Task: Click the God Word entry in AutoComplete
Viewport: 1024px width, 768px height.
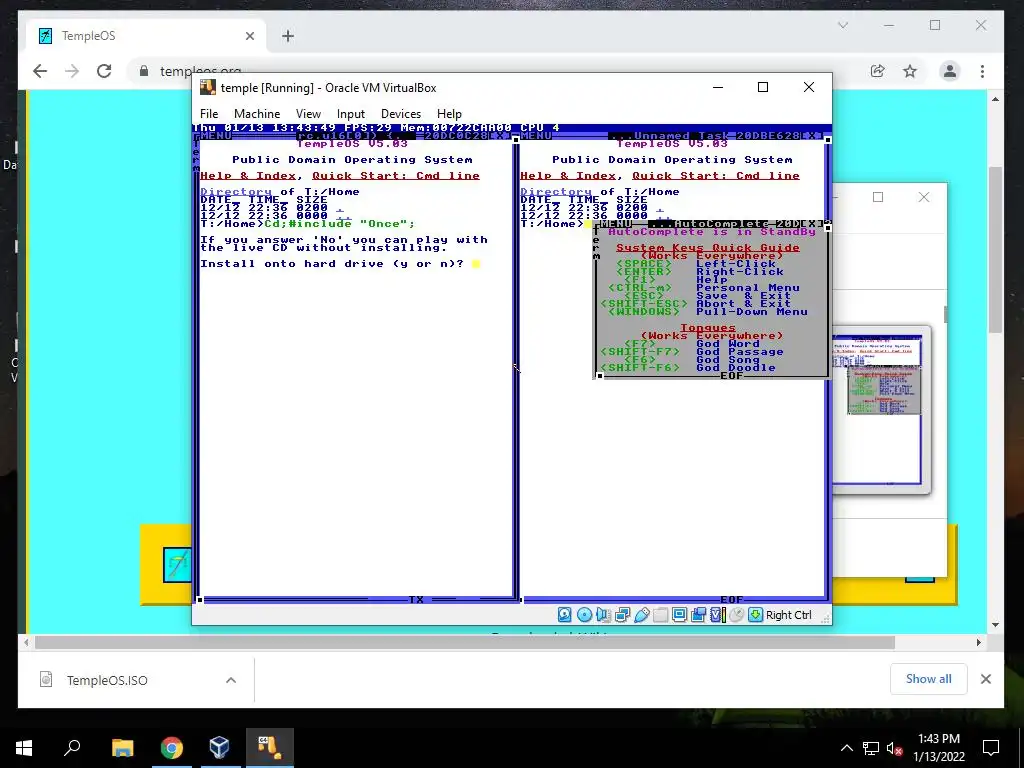Action: pyautogui.click(x=728, y=344)
